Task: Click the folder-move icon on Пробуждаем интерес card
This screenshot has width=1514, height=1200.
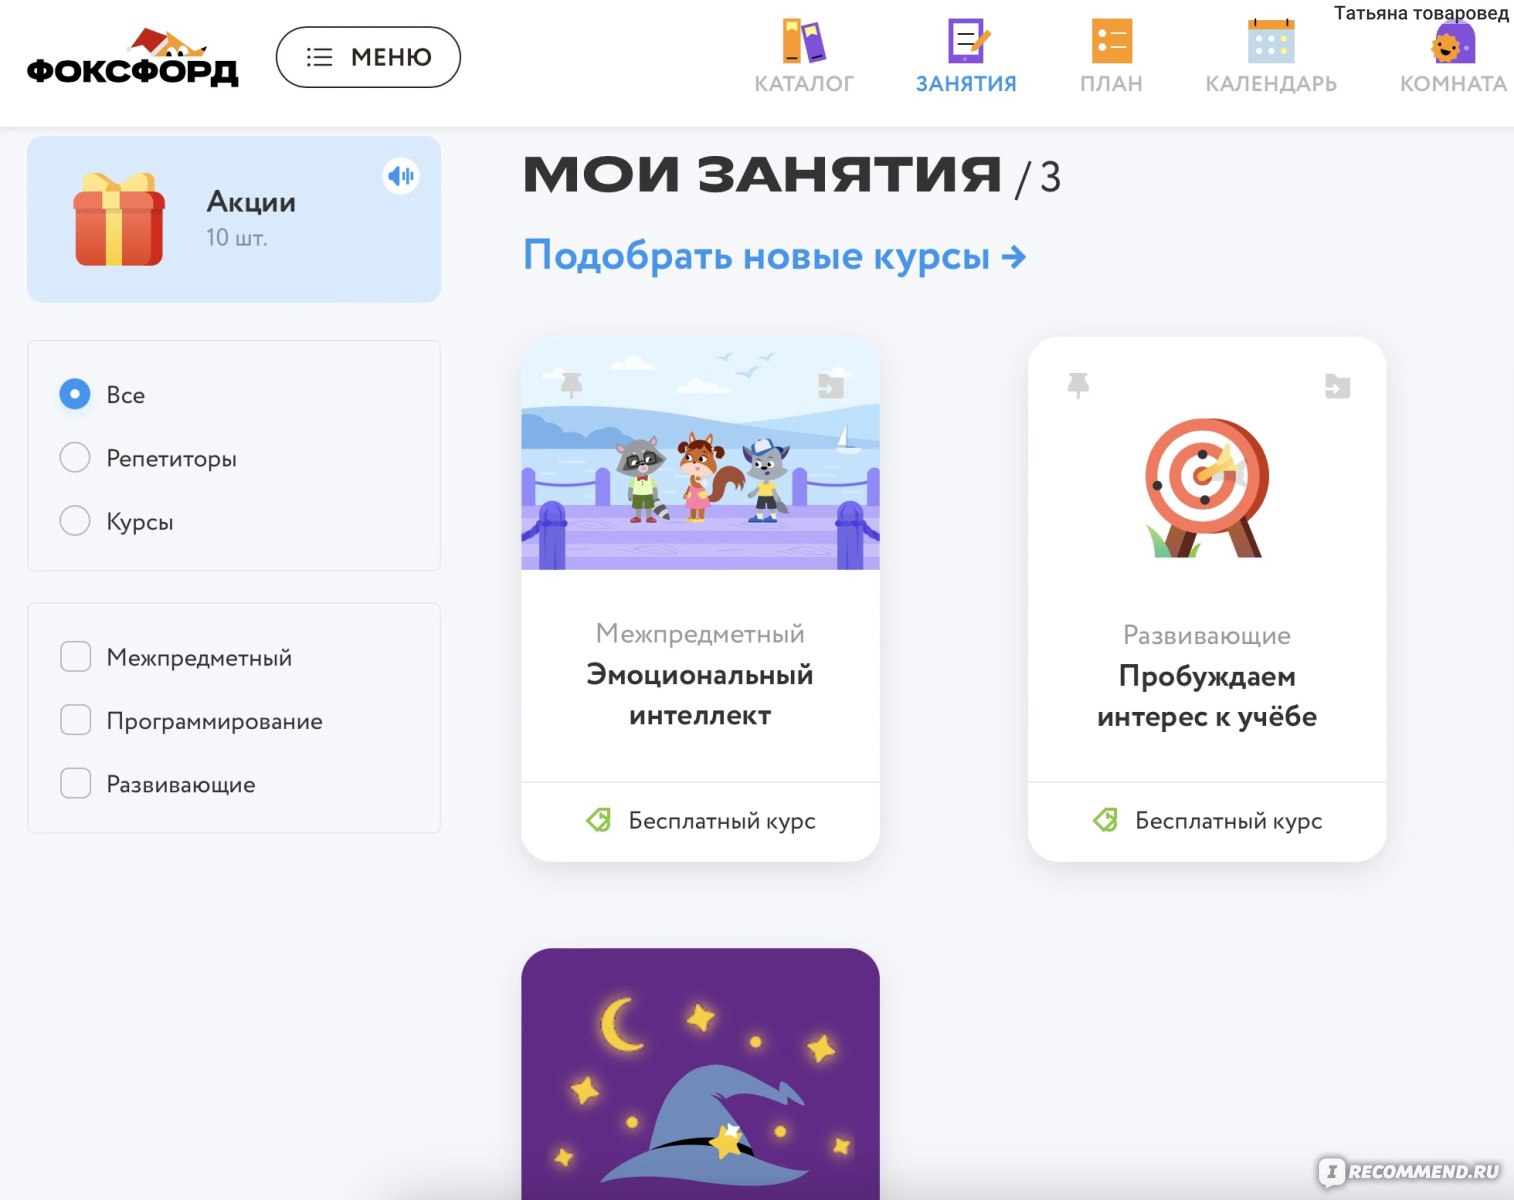Action: click(1338, 385)
